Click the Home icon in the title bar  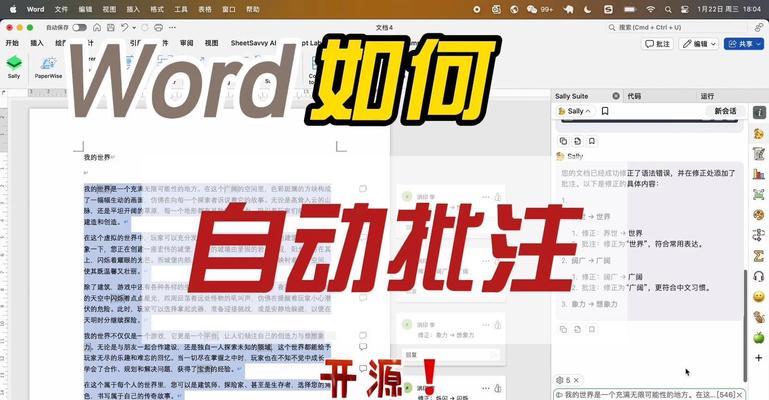pyautogui.click(x=97, y=27)
